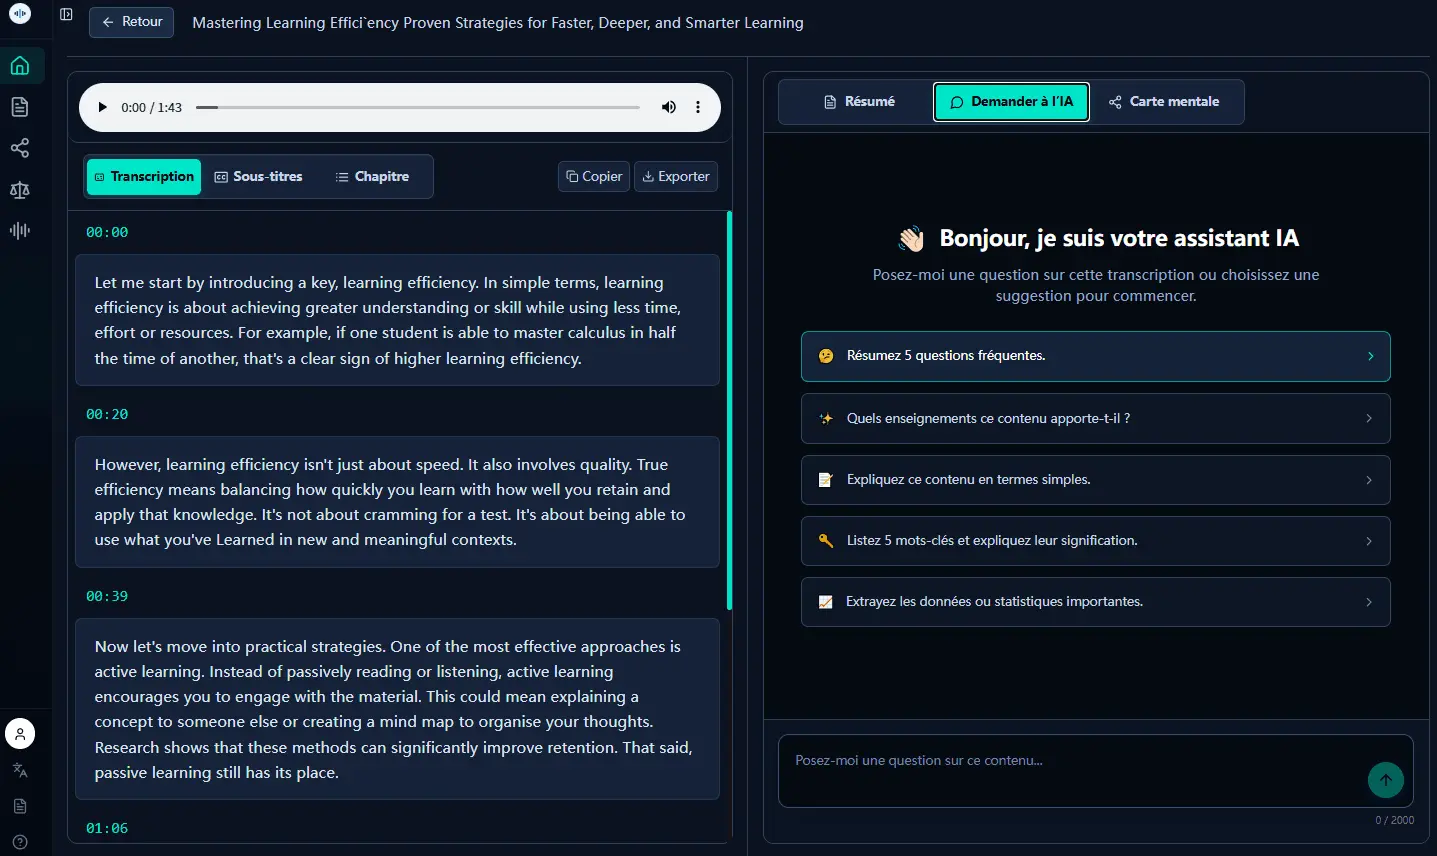Jump to timestamp 00:20

point(107,414)
